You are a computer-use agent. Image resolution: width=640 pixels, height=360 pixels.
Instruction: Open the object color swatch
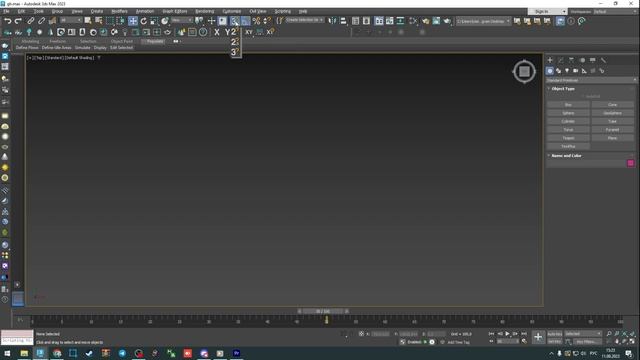click(631, 163)
